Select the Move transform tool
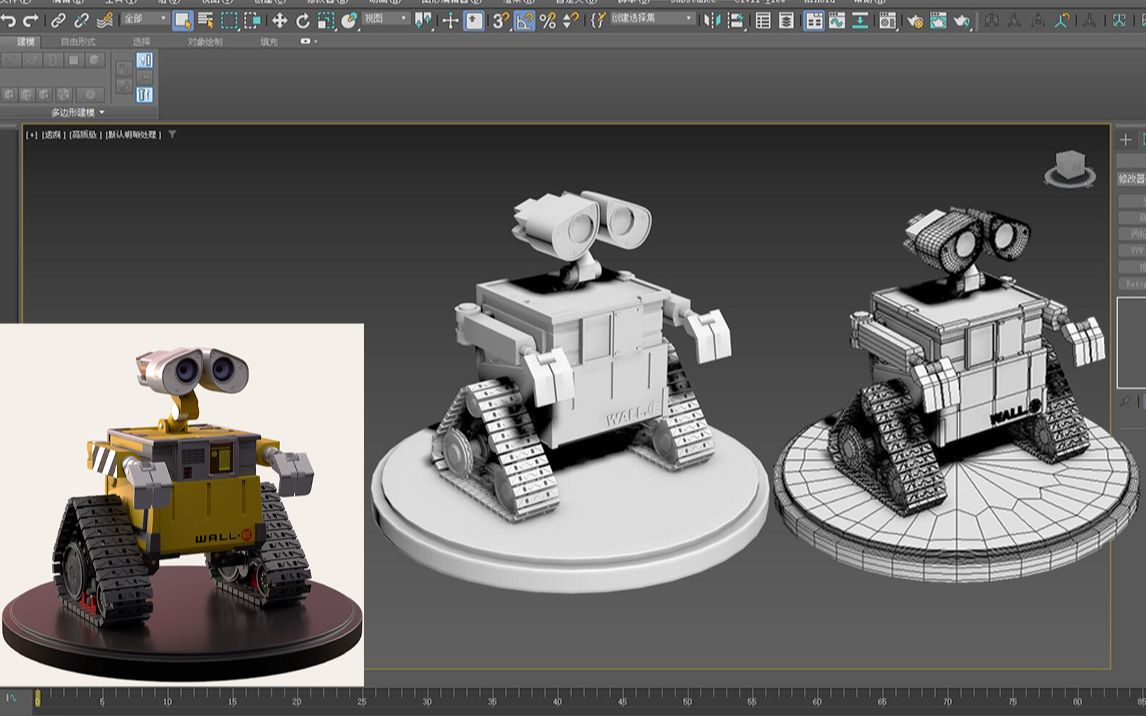The image size is (1146, 716). click(280, 20)
